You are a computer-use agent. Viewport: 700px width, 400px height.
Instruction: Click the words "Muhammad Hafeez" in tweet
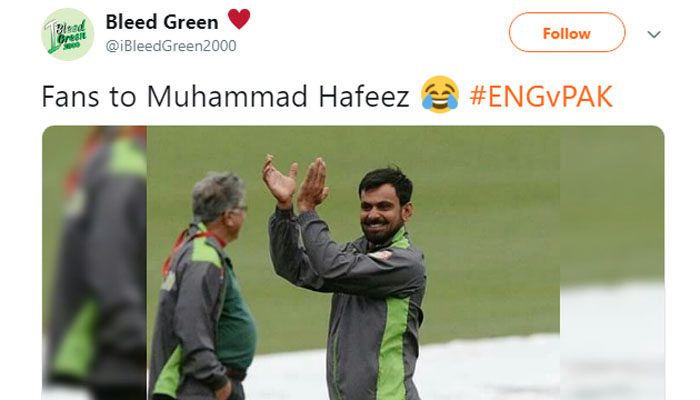click(x=278, y=96)
